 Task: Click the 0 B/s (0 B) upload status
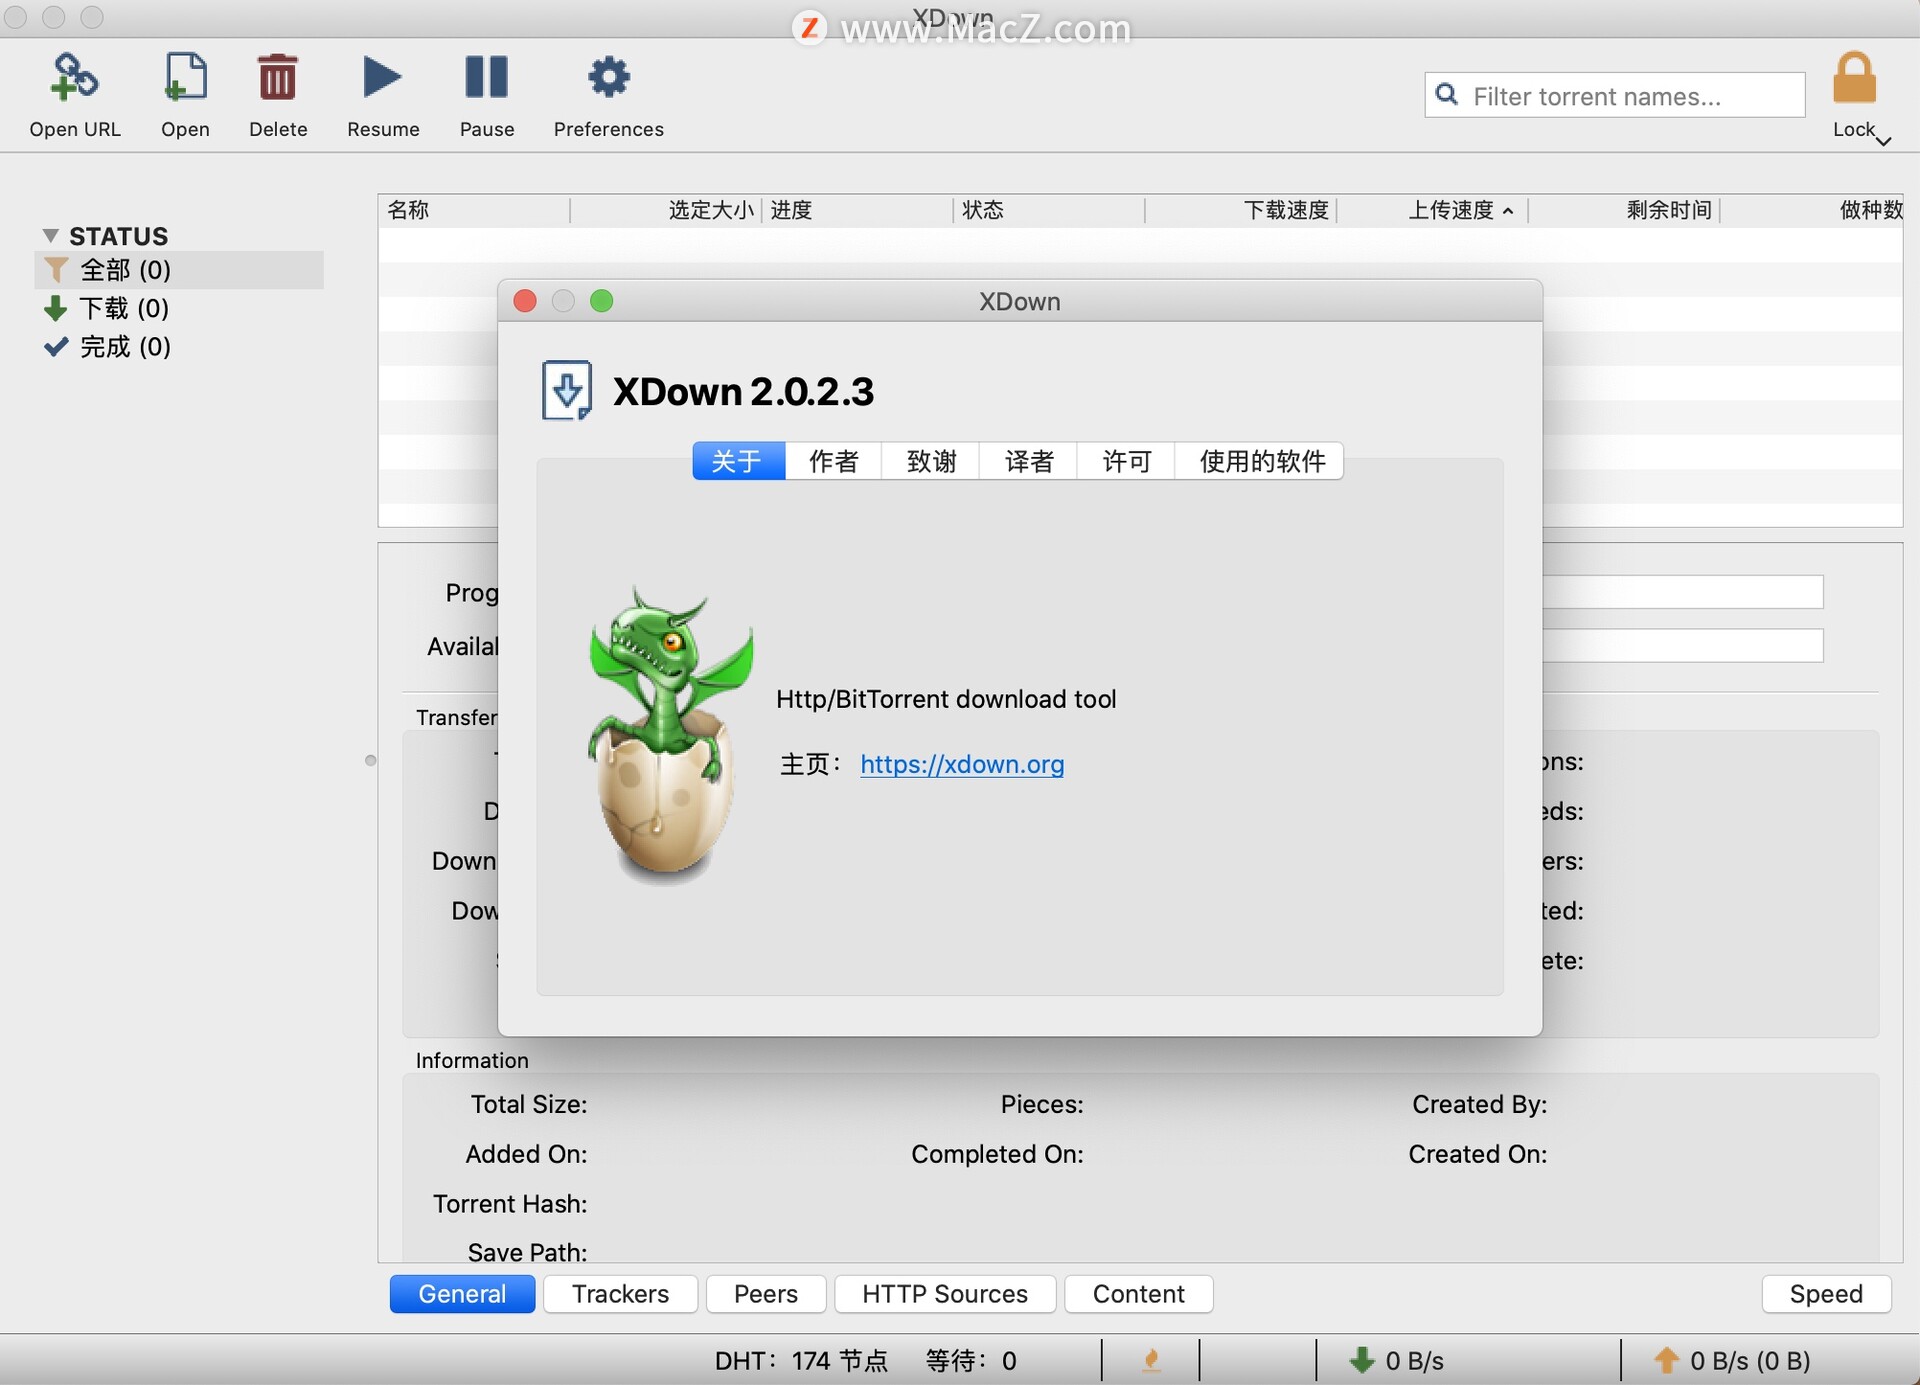[x=1750, y=1361]
